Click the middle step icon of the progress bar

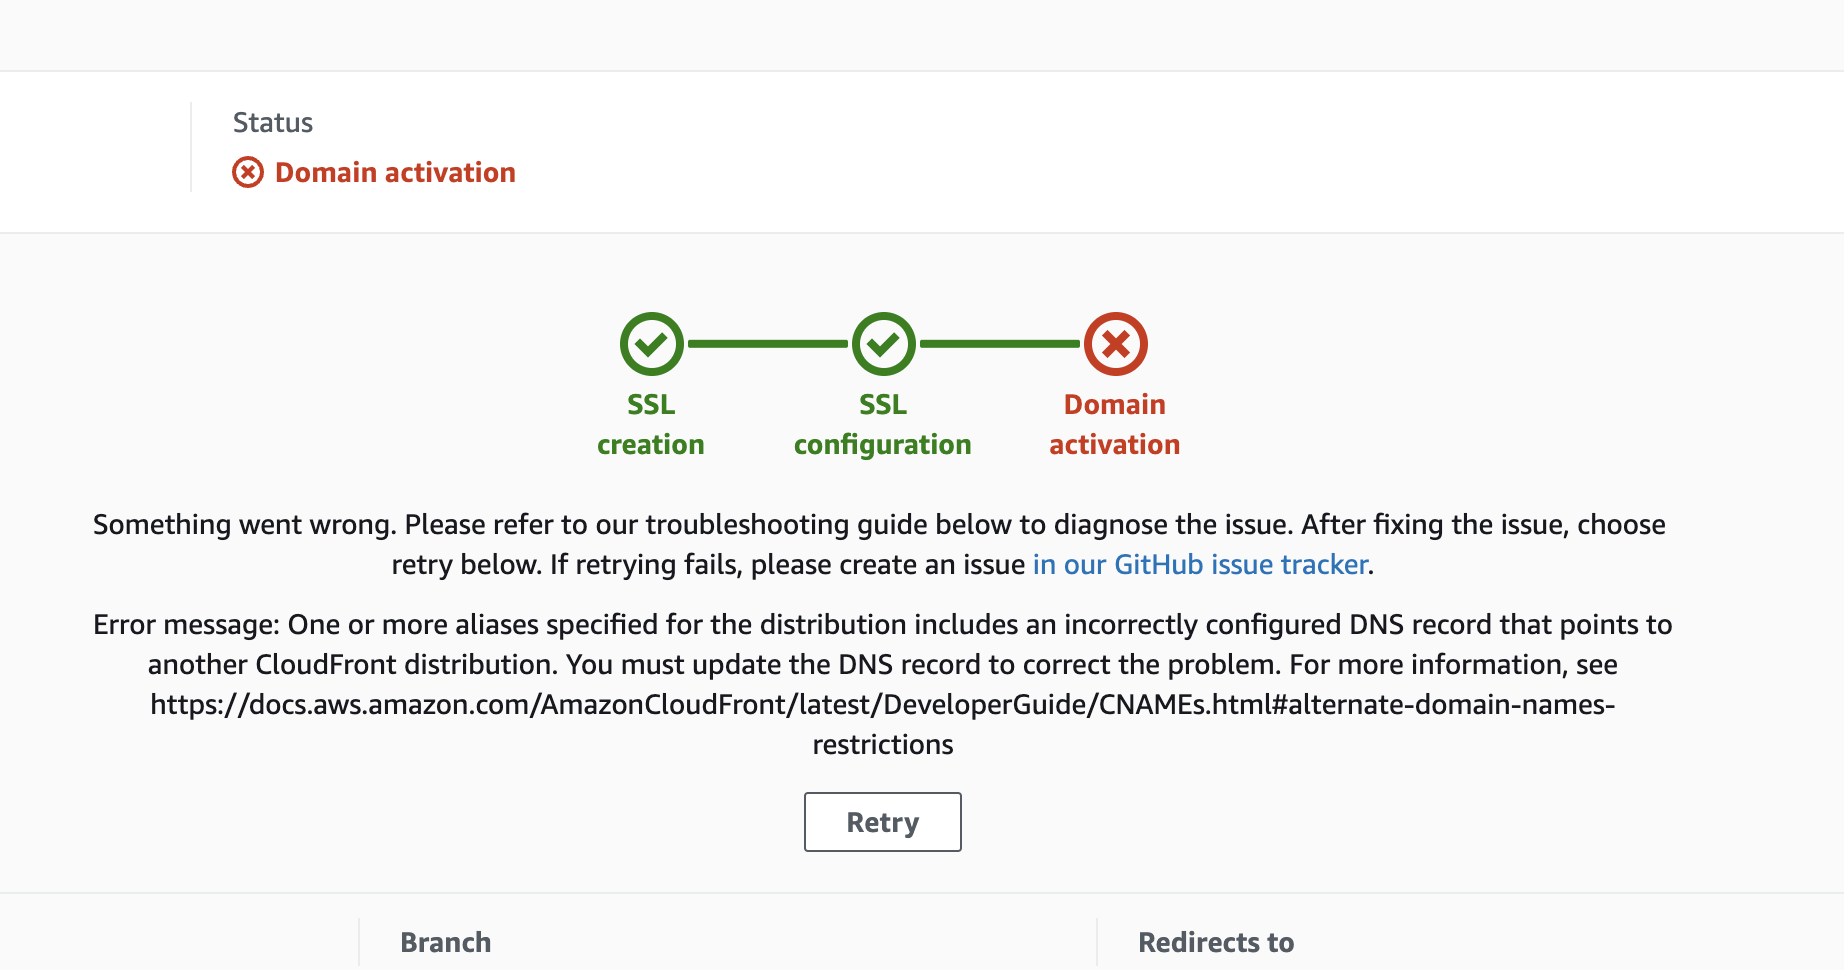click(883, 343)
